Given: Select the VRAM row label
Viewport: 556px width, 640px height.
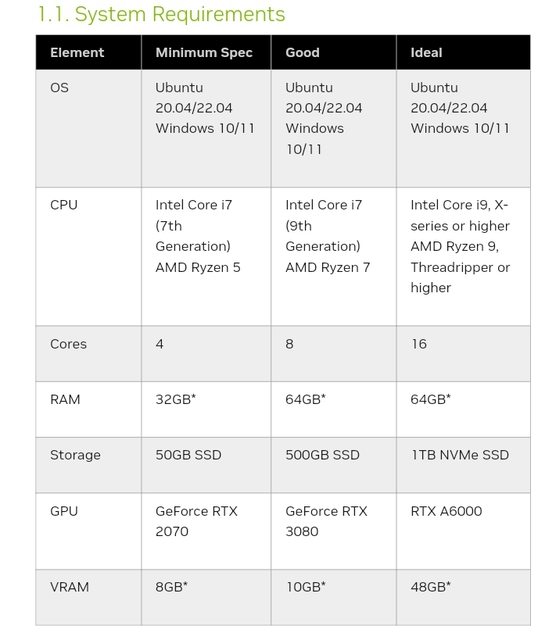Looking at the screenshot, I should click(69, 587).
